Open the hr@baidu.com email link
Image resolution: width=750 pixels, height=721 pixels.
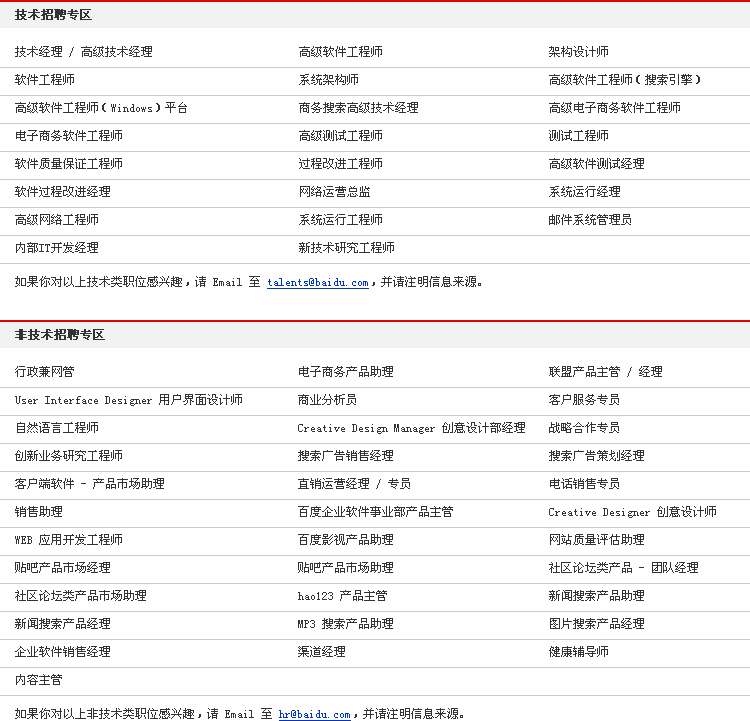(x=315, y=714)
